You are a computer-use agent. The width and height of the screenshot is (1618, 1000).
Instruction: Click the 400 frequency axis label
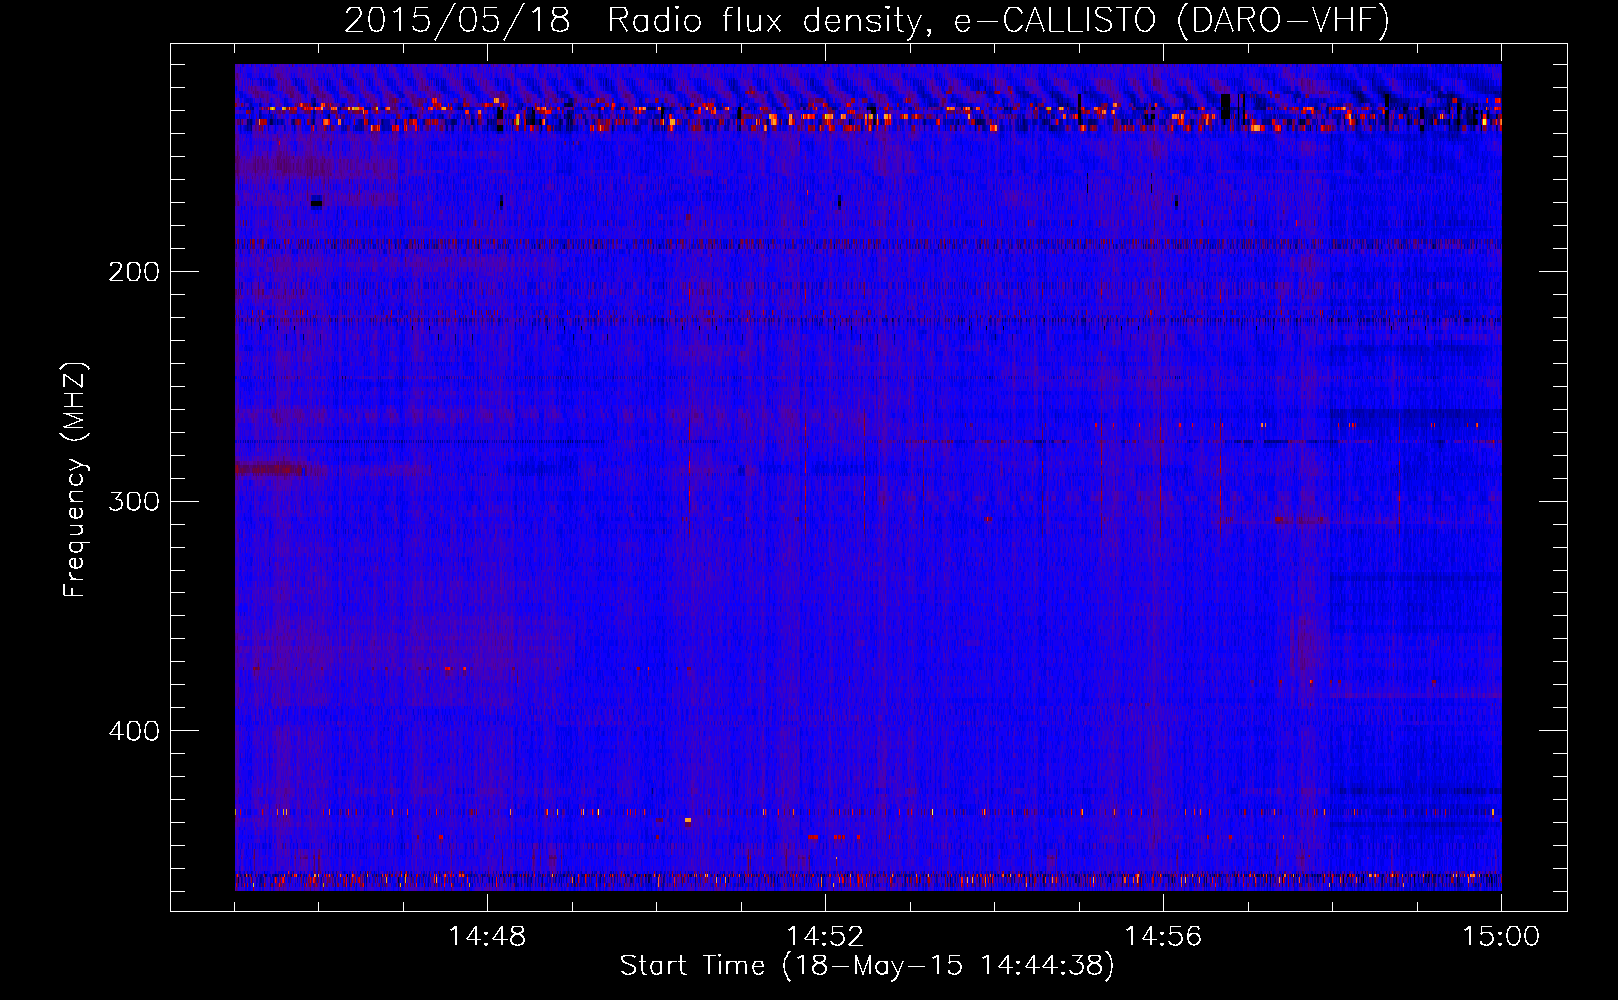coord(134,731)
